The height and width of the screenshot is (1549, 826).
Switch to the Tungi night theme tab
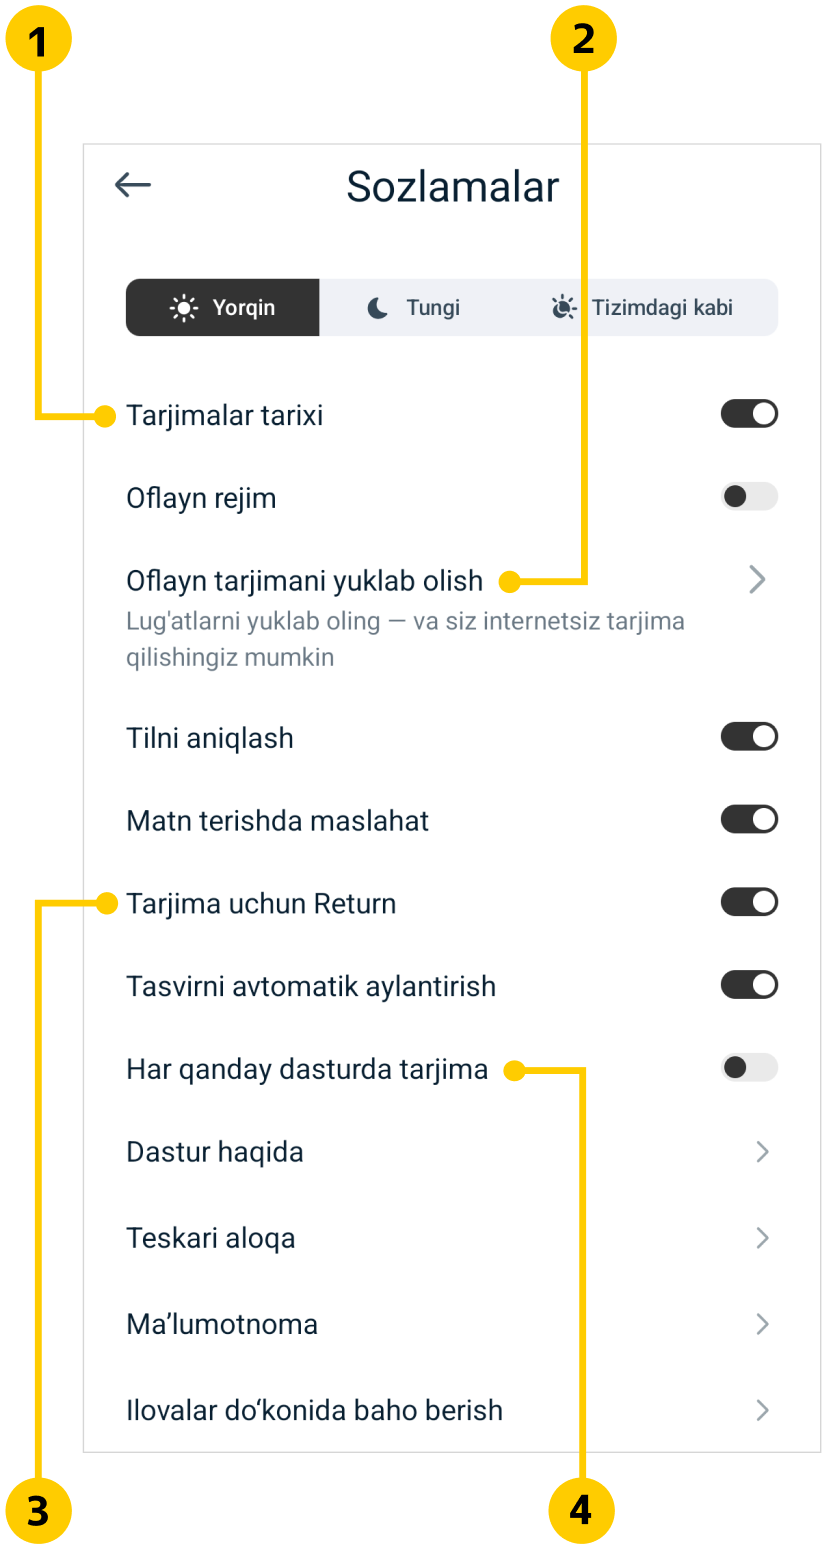[414, 308]
